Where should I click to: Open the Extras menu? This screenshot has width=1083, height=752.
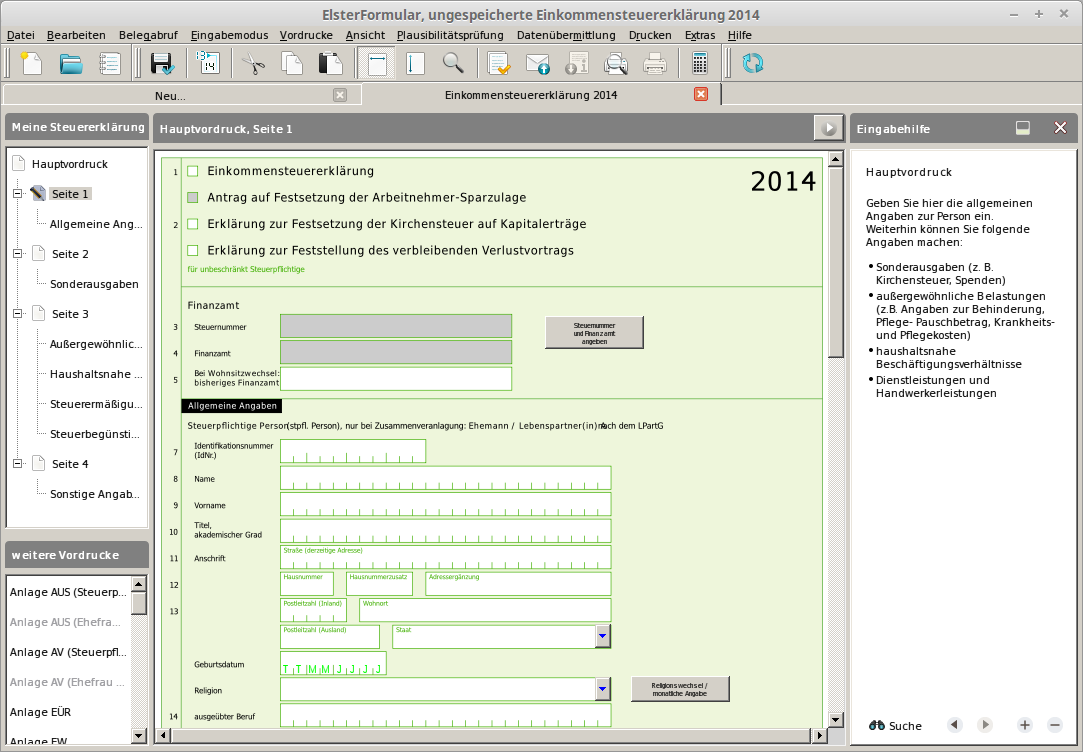pyautogui.click(x=700, y=35)
